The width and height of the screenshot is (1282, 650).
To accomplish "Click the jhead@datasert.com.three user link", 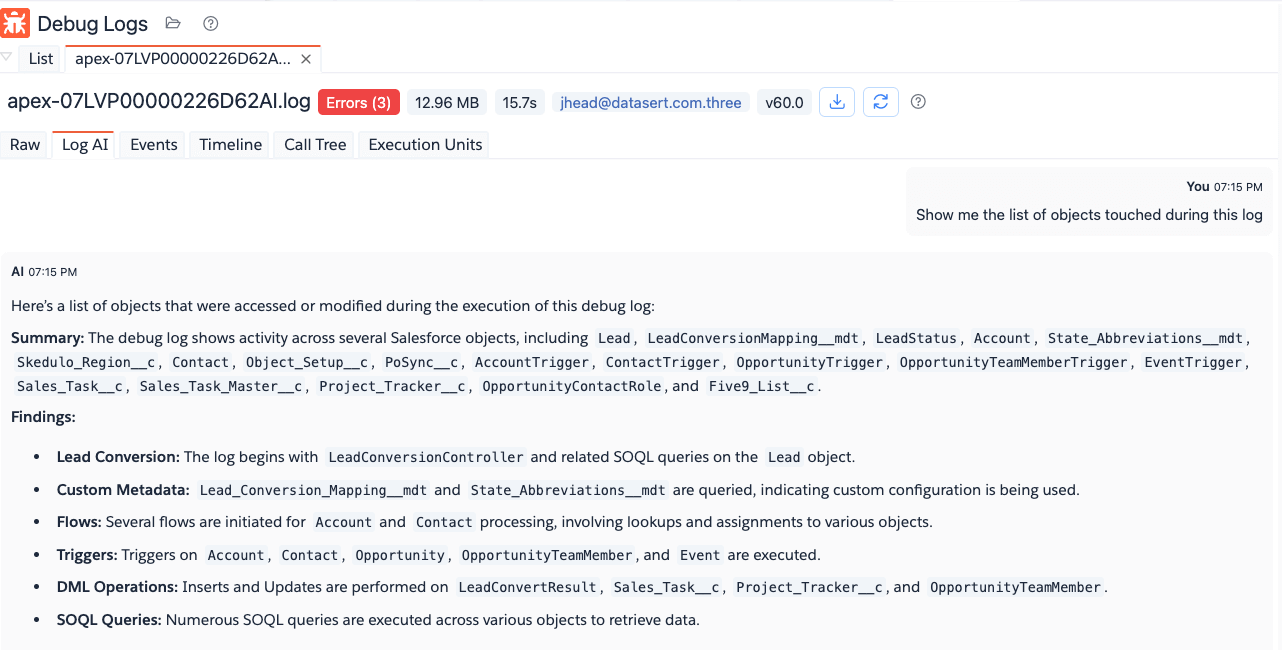I will tap(651, 103).
